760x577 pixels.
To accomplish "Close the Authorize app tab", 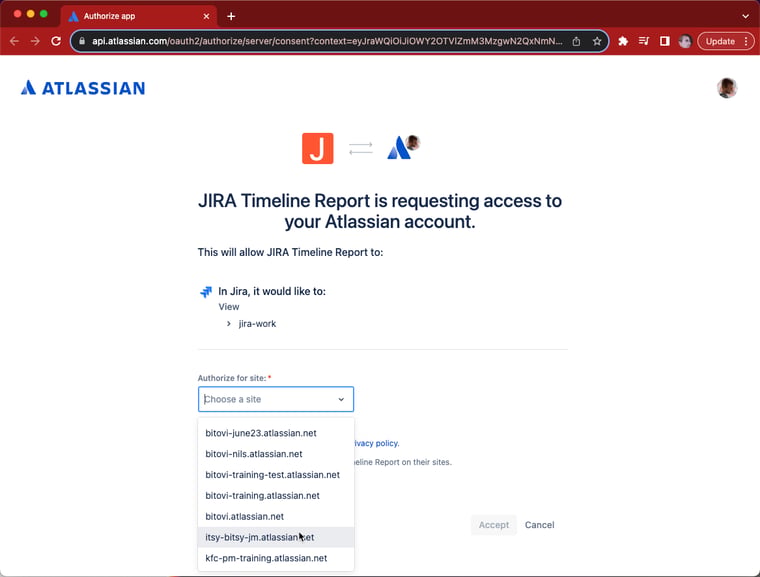I will (206, 16).
